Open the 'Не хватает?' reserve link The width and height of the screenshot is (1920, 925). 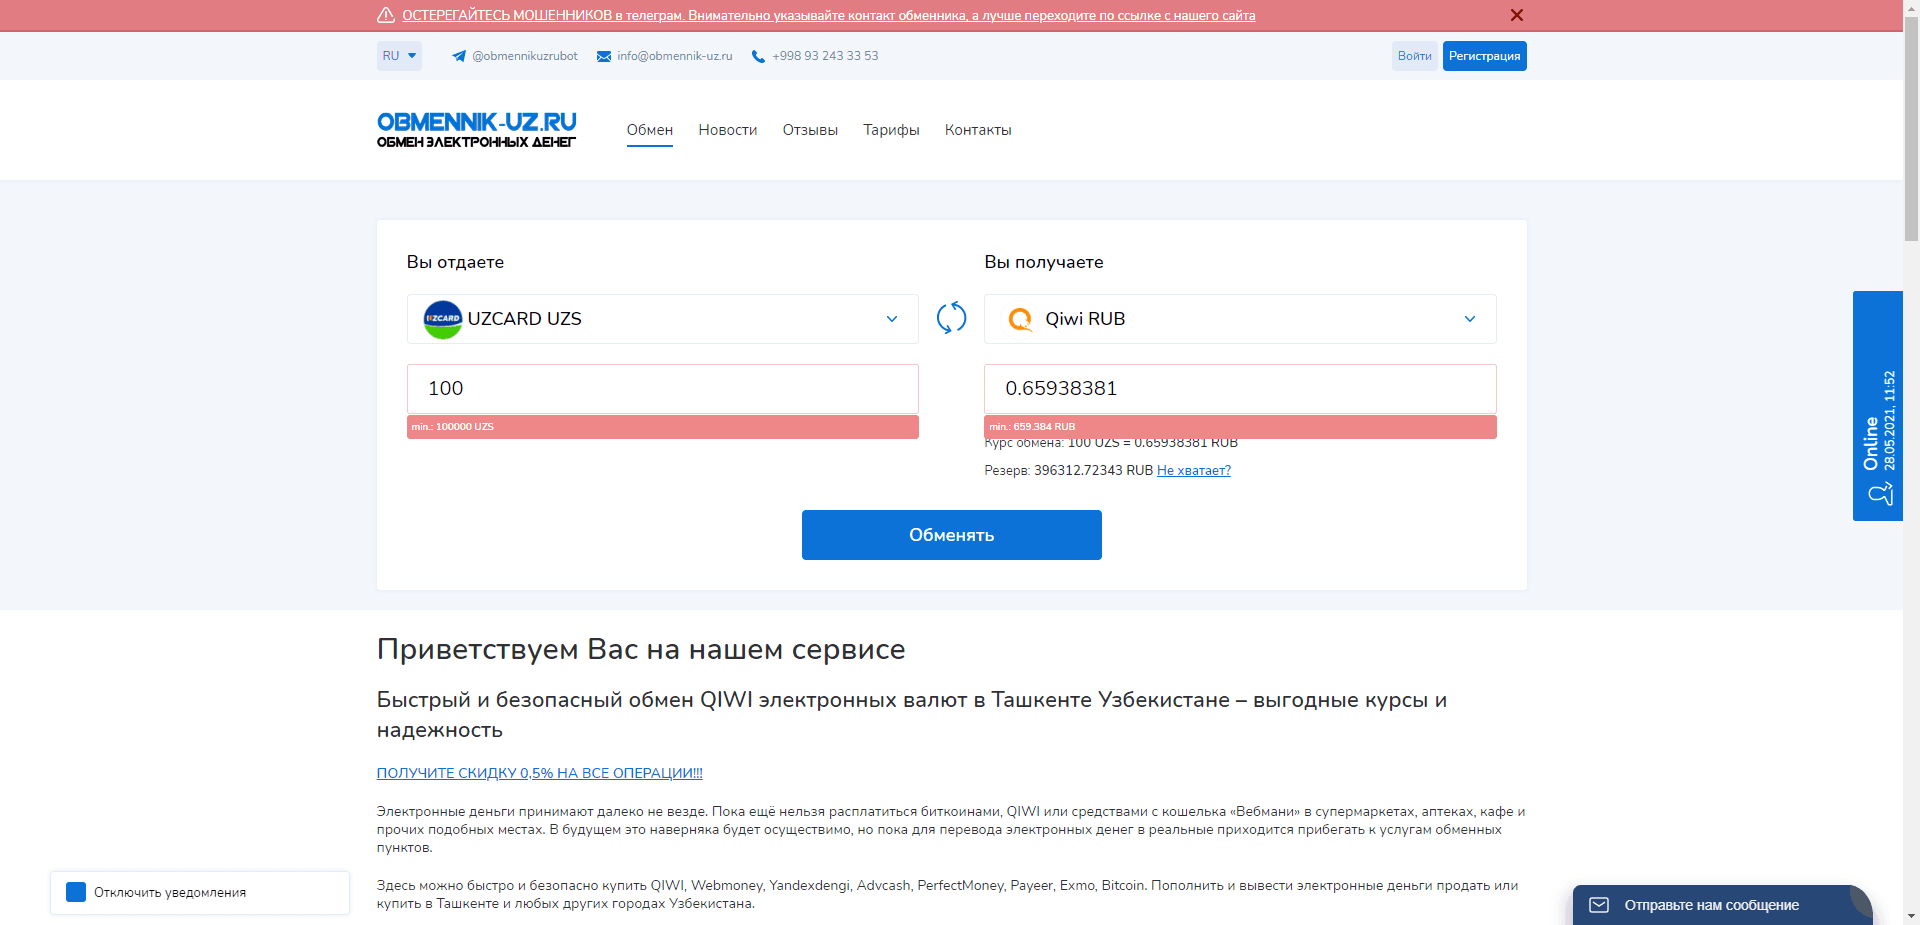click(x=1193, y=470)
